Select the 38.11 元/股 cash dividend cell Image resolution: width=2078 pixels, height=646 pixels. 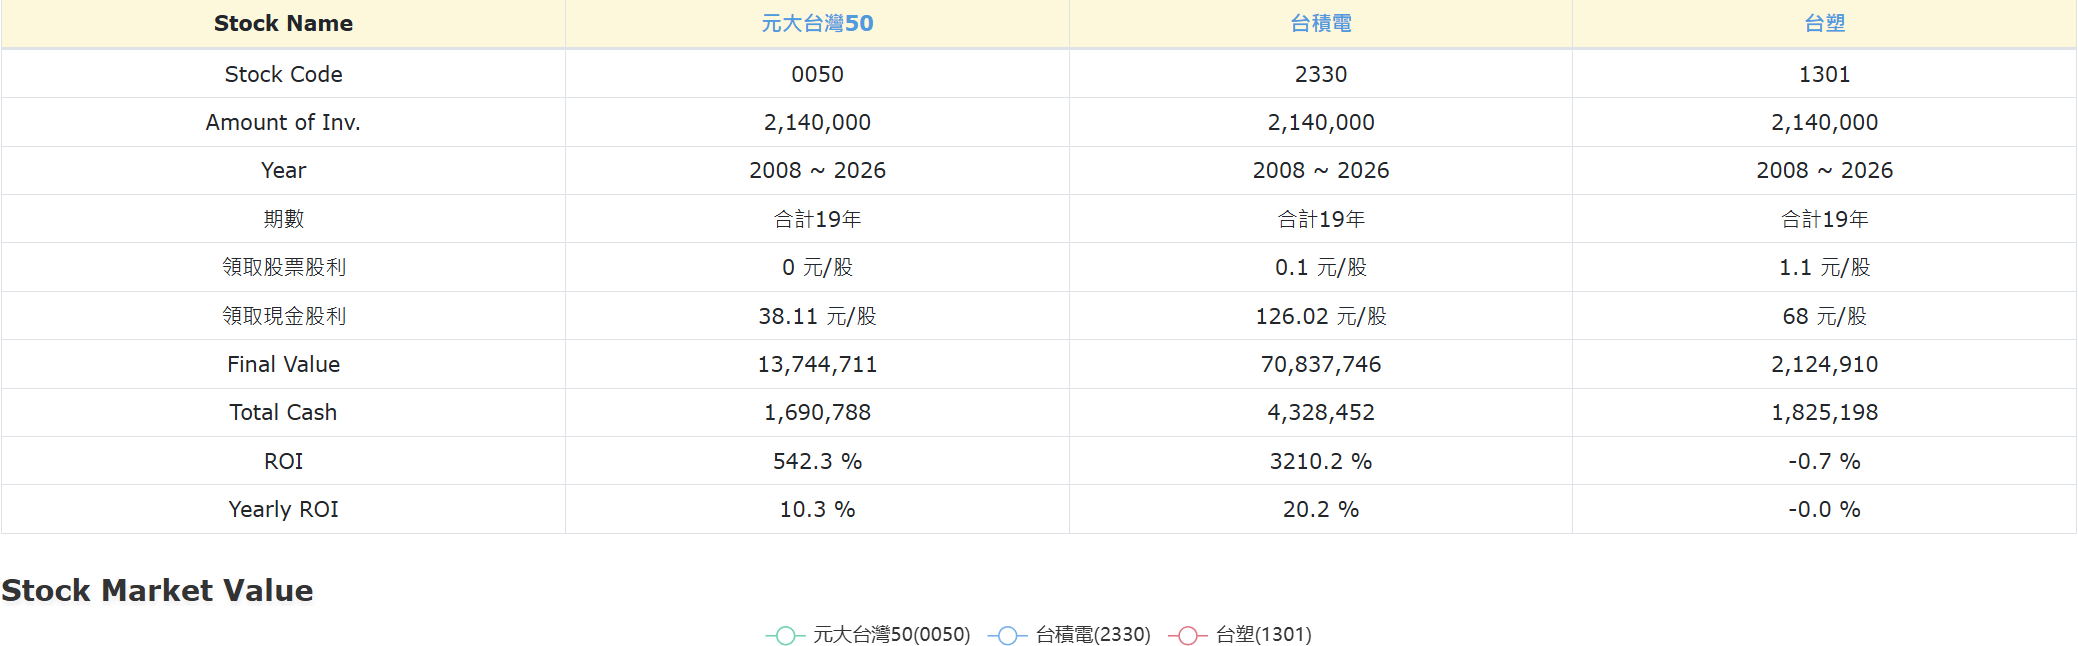(x=817, y=316)
